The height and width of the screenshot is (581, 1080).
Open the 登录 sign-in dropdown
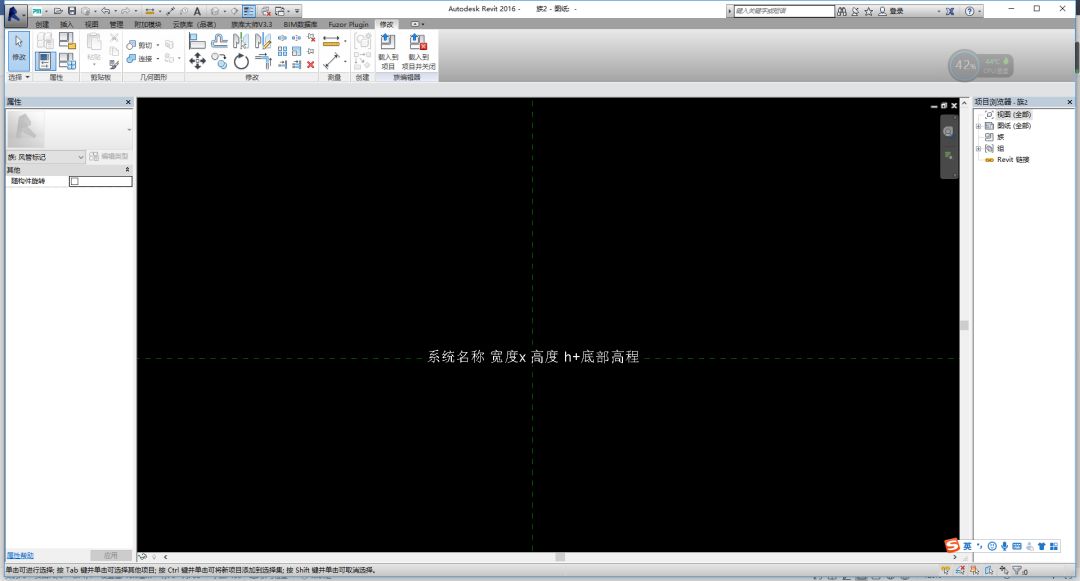point(939,11)
